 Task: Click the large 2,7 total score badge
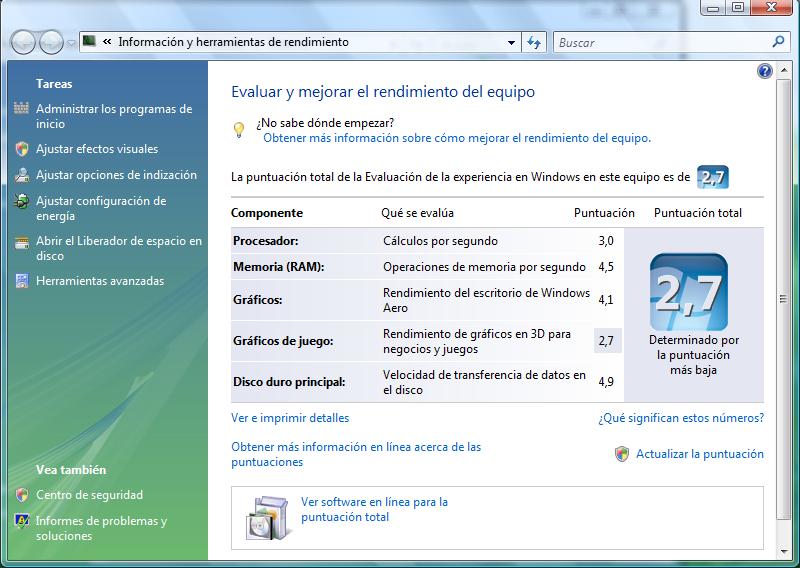pos(688,292)
